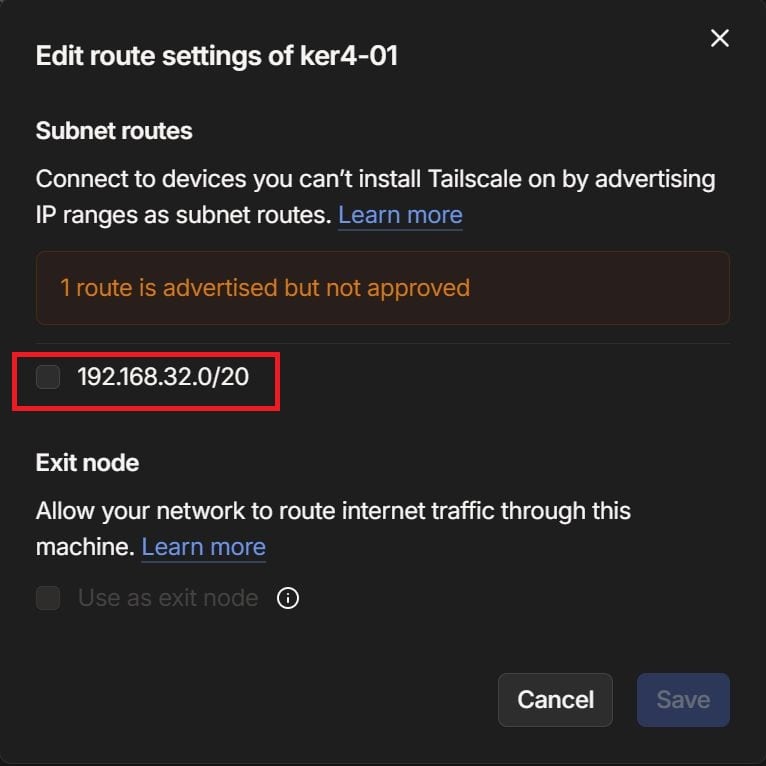Toggle the Use as exit node checkbox
The width and height of the screenshot is (766, 766).
(48, 599)
